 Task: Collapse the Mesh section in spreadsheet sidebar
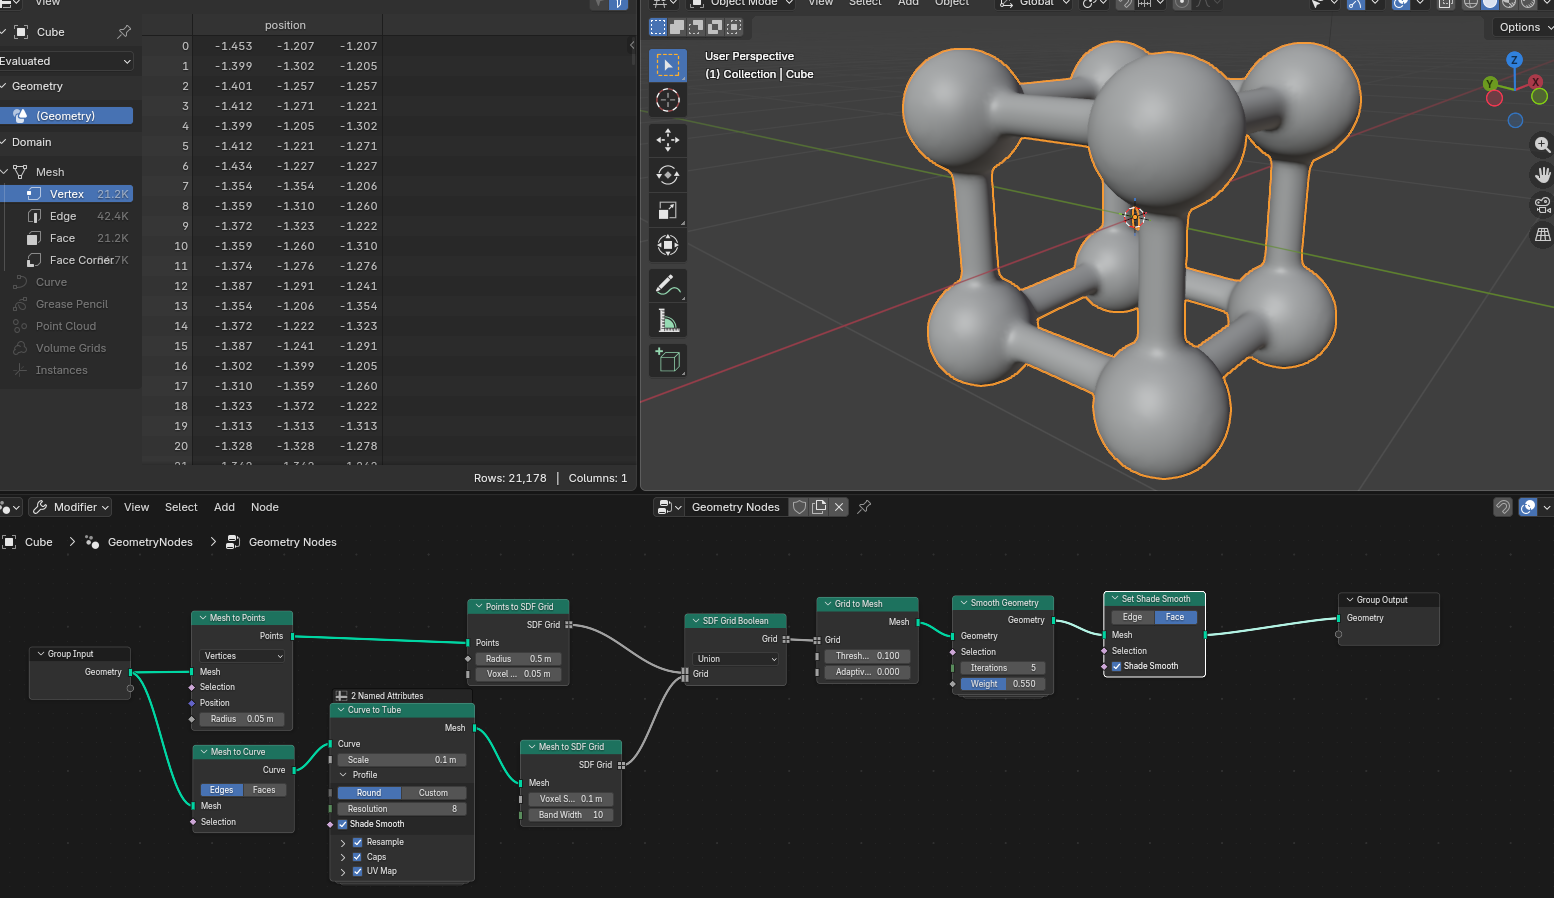tap(4, 172)
